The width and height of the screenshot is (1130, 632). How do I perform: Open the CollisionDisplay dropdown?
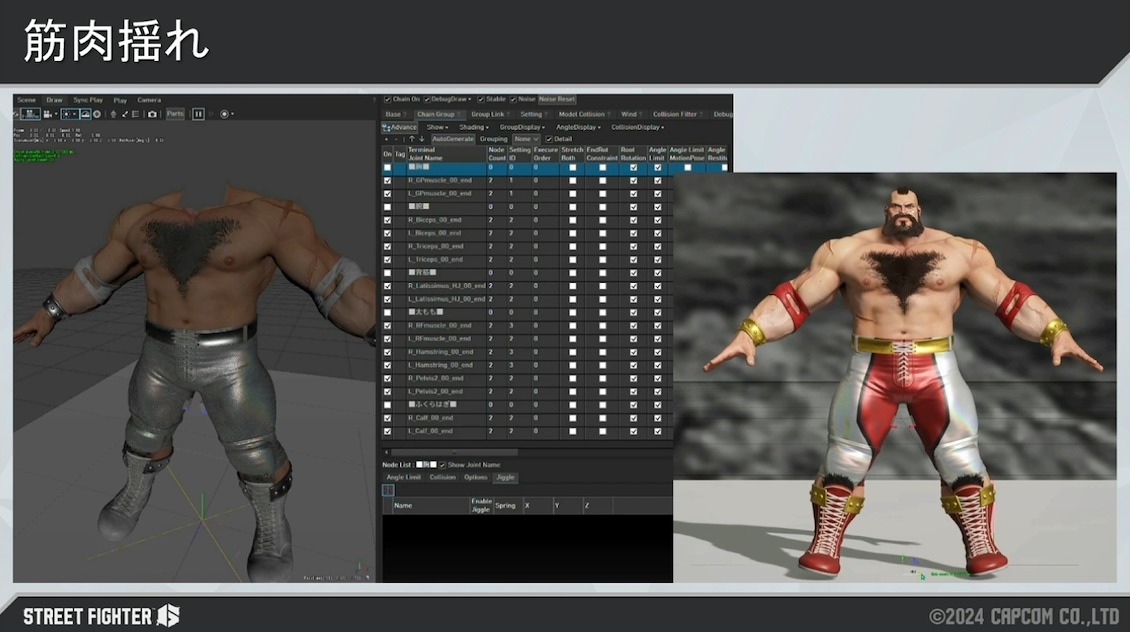(638, 127)
